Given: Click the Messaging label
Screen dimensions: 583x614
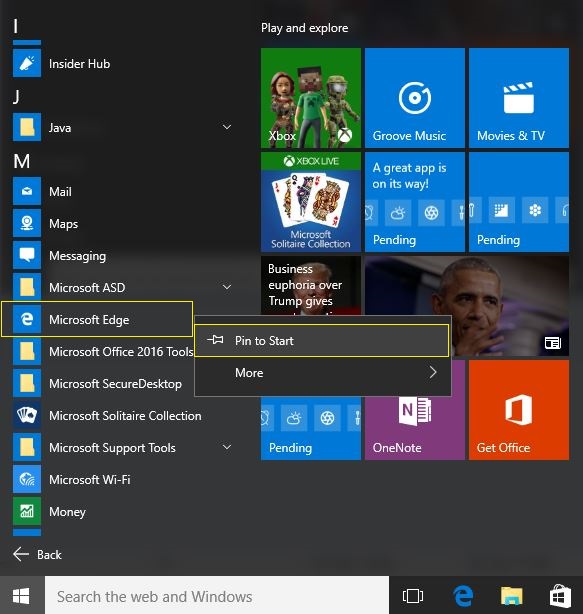Looking at the screenshot, I should pyautogui.click(x=78, y=256).
